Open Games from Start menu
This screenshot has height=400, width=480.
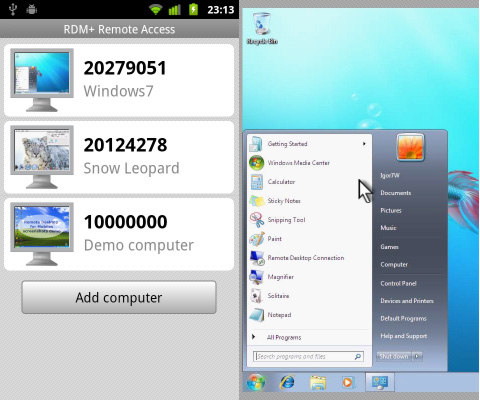click(x=389, y=247)
